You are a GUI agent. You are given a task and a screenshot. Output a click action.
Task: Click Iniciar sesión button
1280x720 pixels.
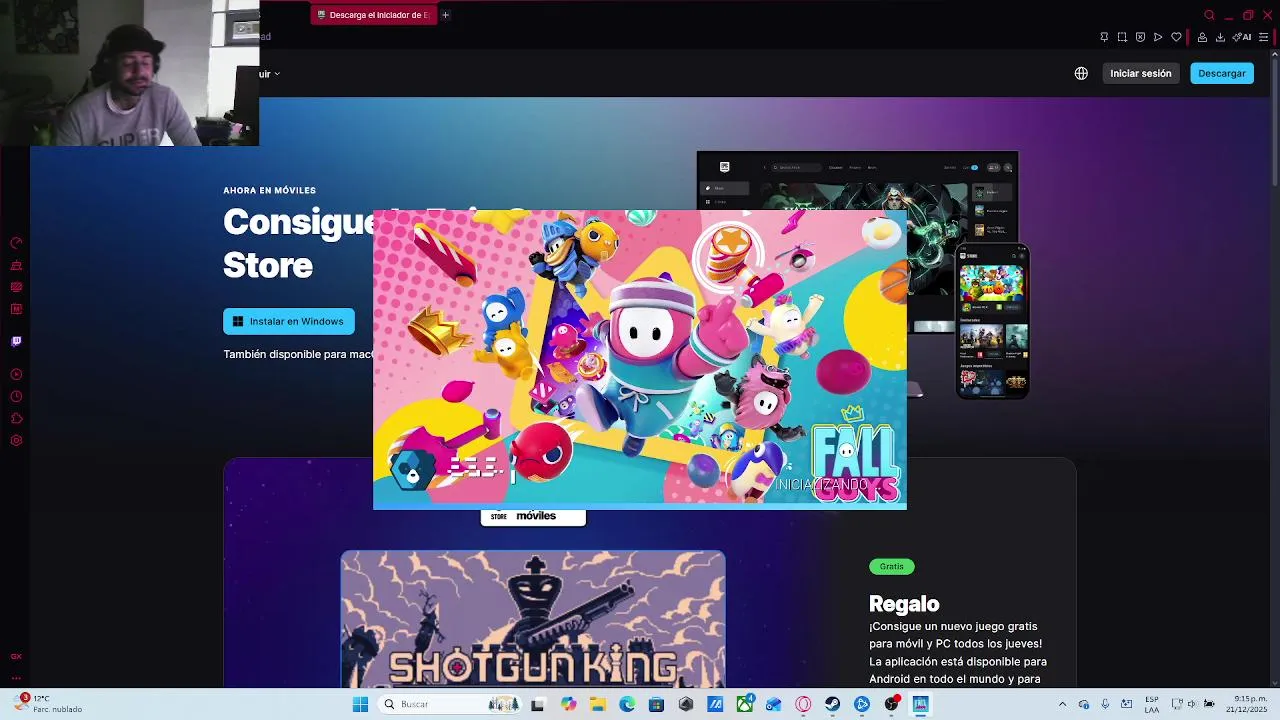pos(1140,73)
